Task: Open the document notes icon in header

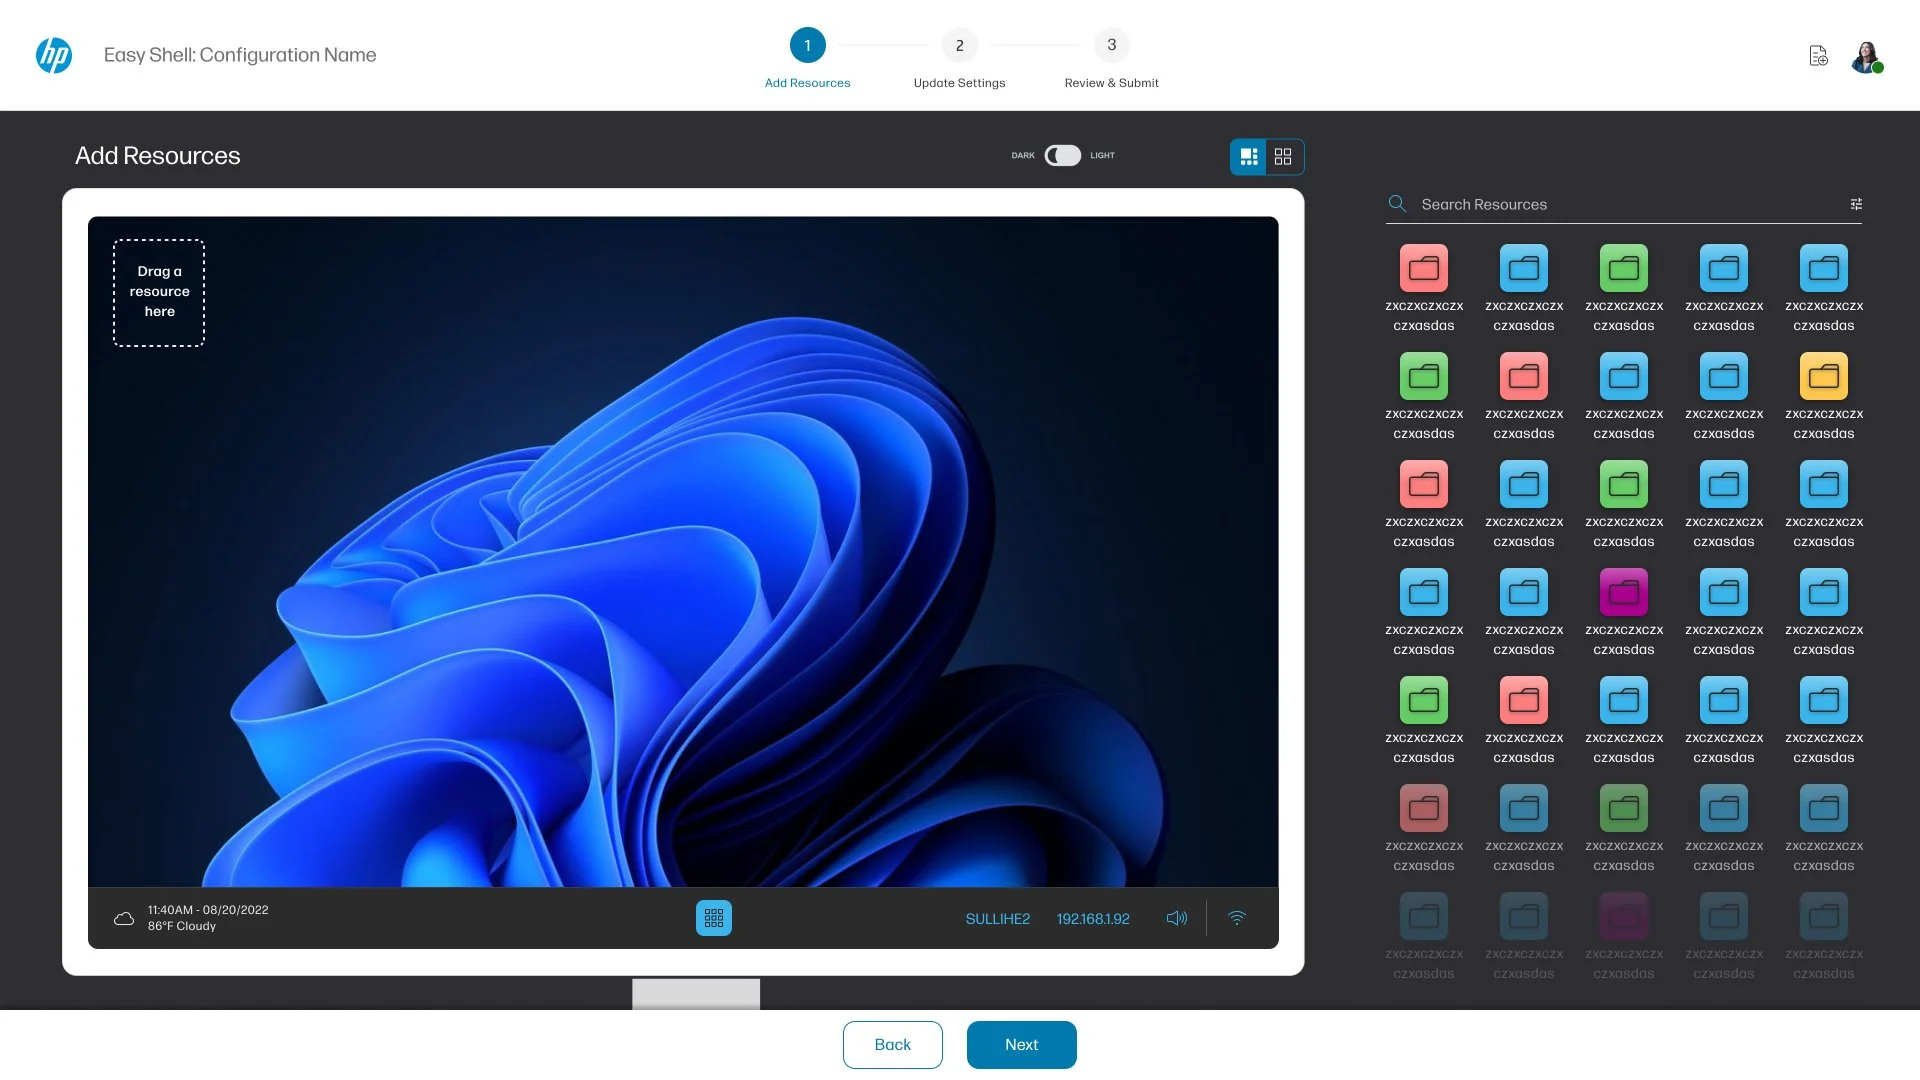Action: pyautogui.click(x=1818, y=56)
